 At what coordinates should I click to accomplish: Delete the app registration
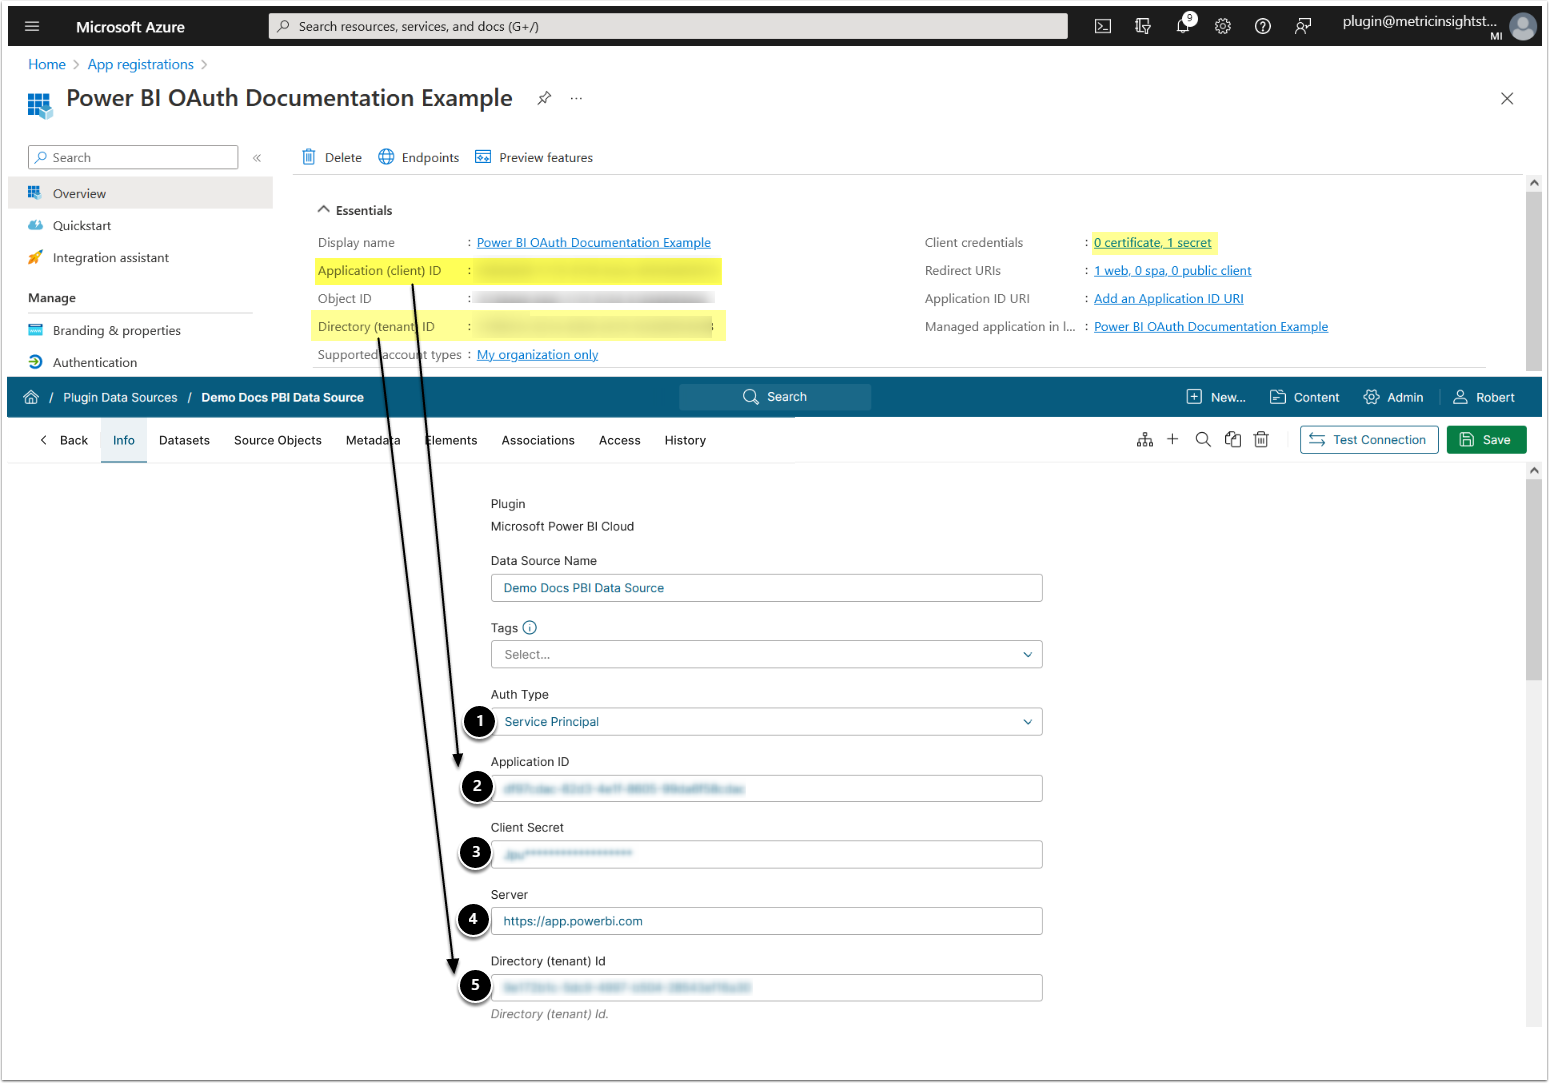(332, 157)
